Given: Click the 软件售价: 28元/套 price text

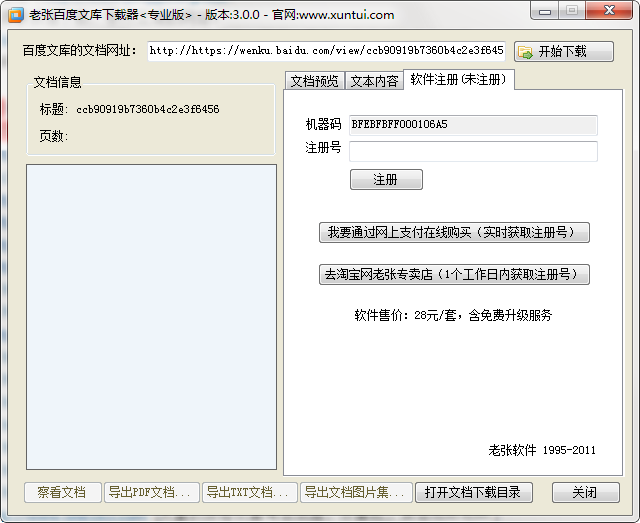Looking at the screenshot, I should coord(453,315).
